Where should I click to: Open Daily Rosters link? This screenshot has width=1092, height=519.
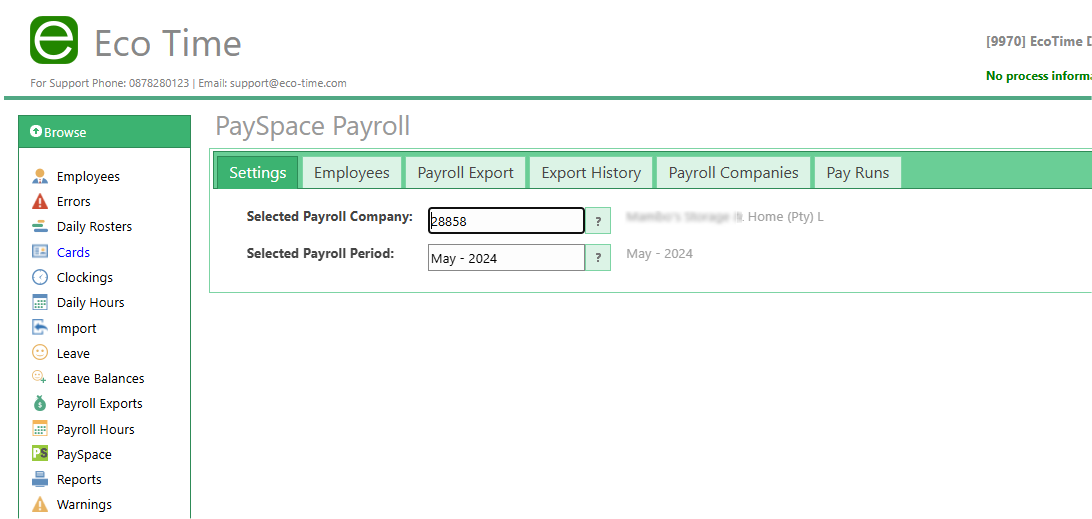pos(94,226)
